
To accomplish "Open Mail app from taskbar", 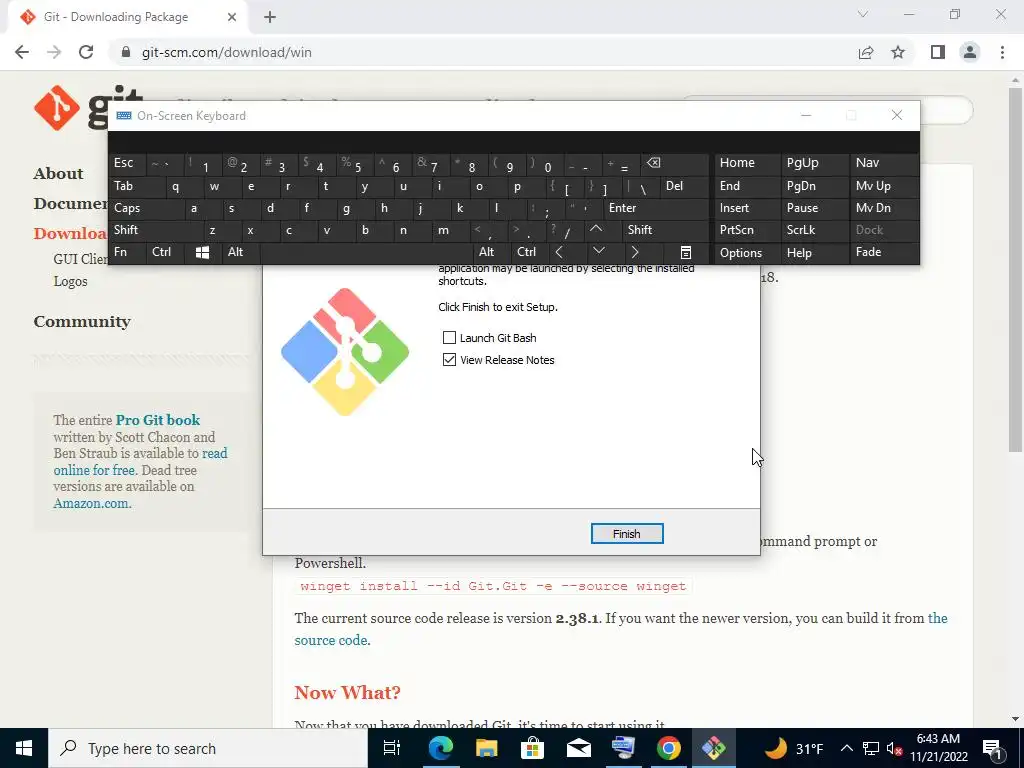I will click(578, 748).
